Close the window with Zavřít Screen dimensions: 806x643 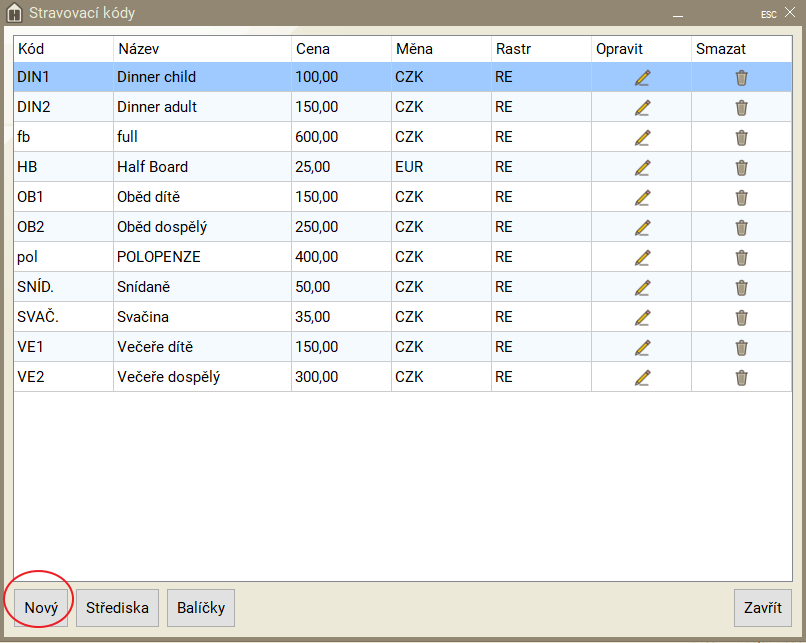(x=762, y=608)
